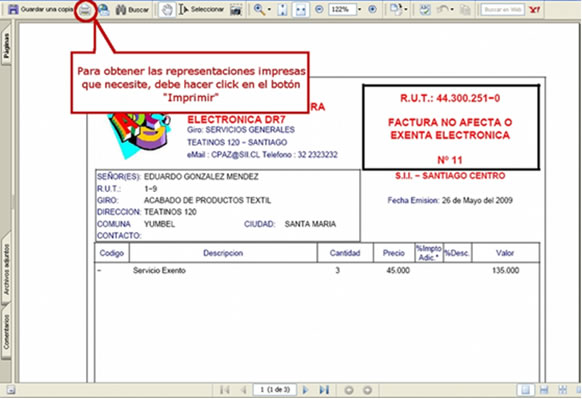Screen dimensions: 582x399
Task: Click the zoom out minus button
Action: coord(319,10)
